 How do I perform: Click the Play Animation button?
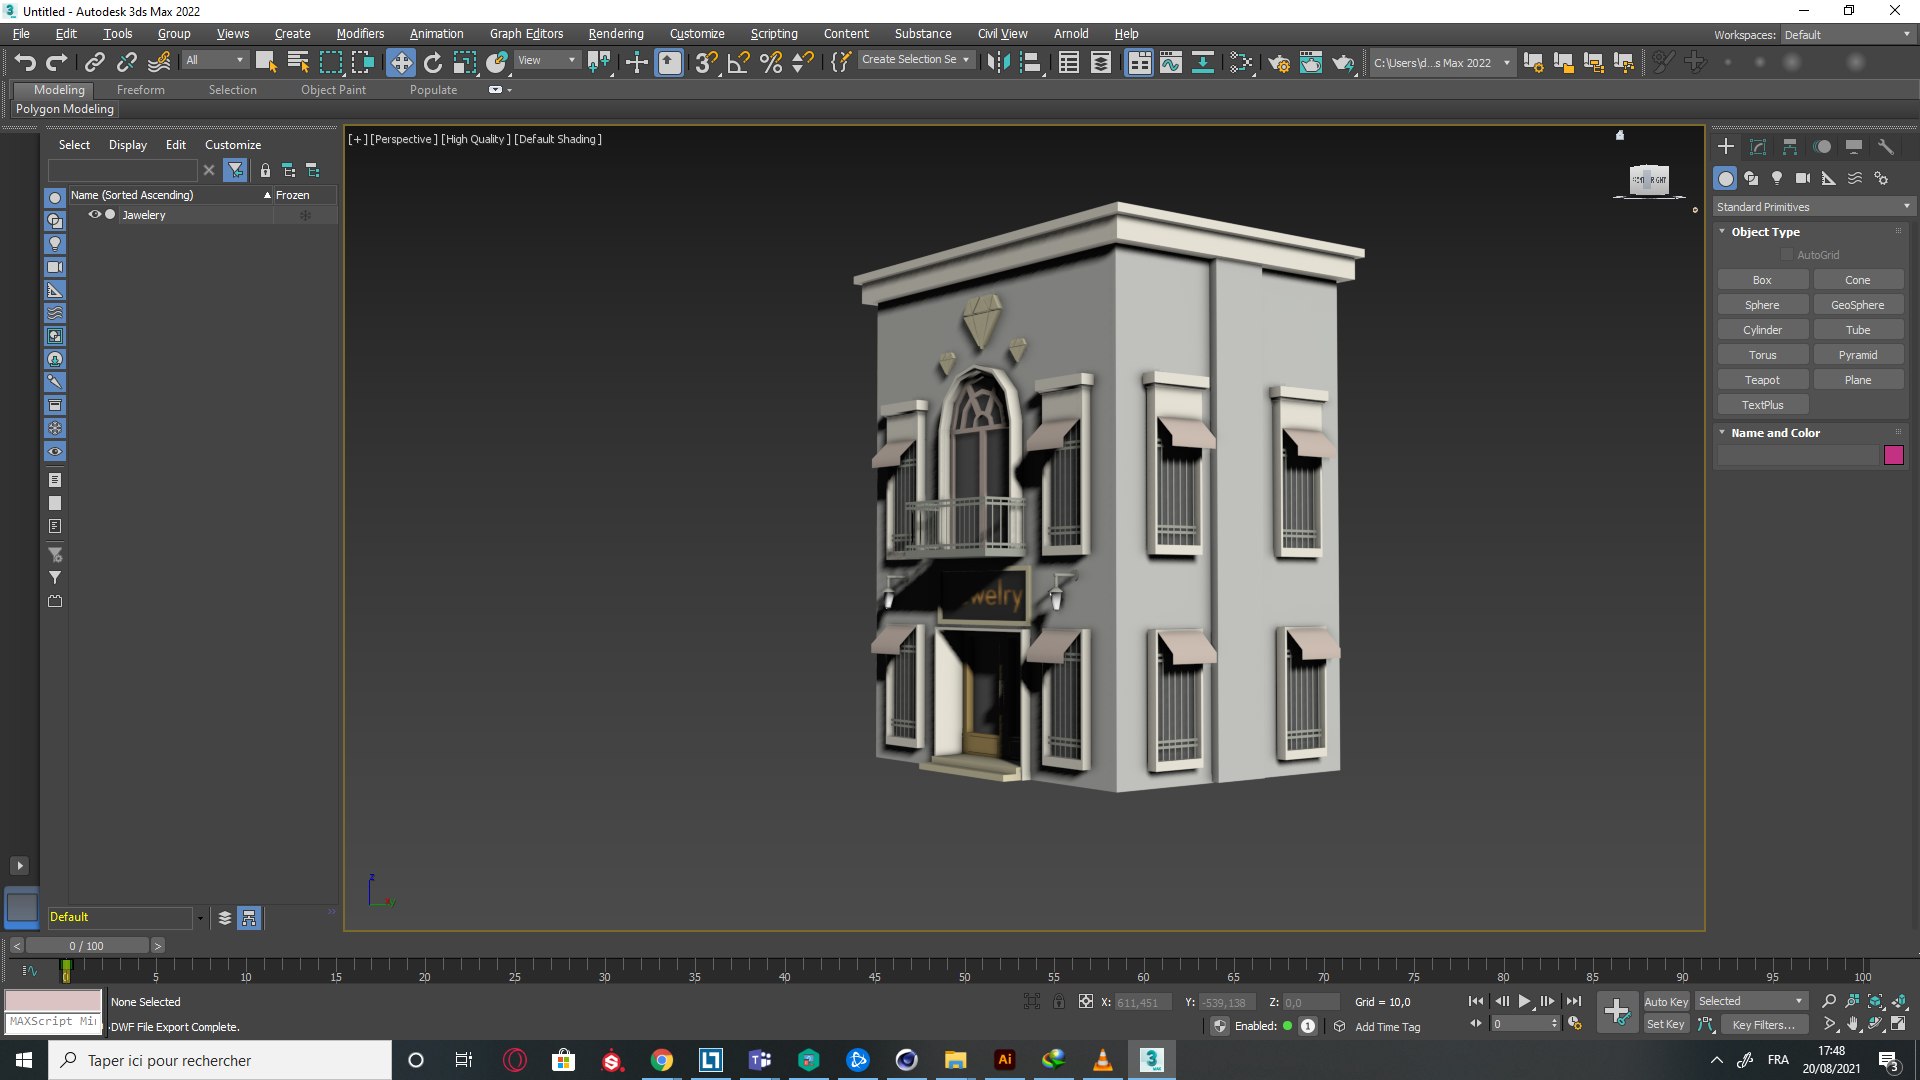pos(1525,1001)
